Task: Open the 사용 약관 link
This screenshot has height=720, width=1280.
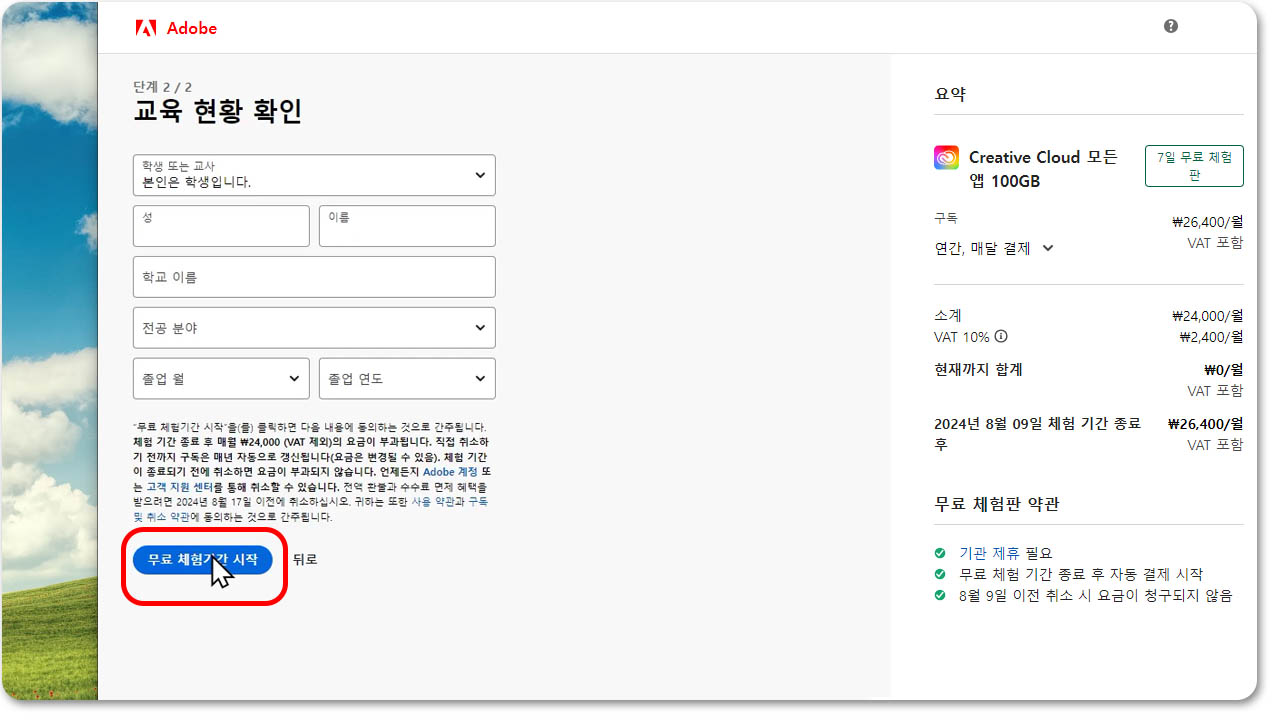Action: (433, 502)
